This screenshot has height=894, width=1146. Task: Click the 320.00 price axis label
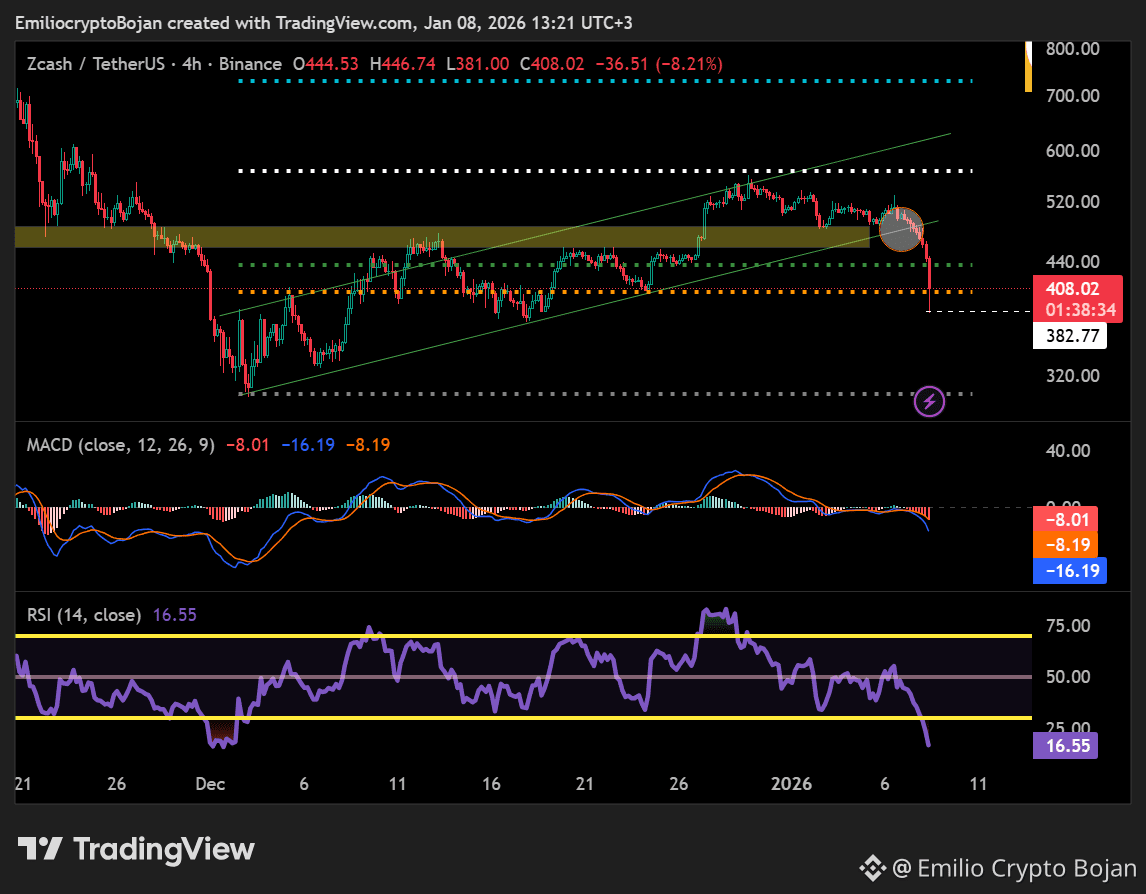[1072, 376]
